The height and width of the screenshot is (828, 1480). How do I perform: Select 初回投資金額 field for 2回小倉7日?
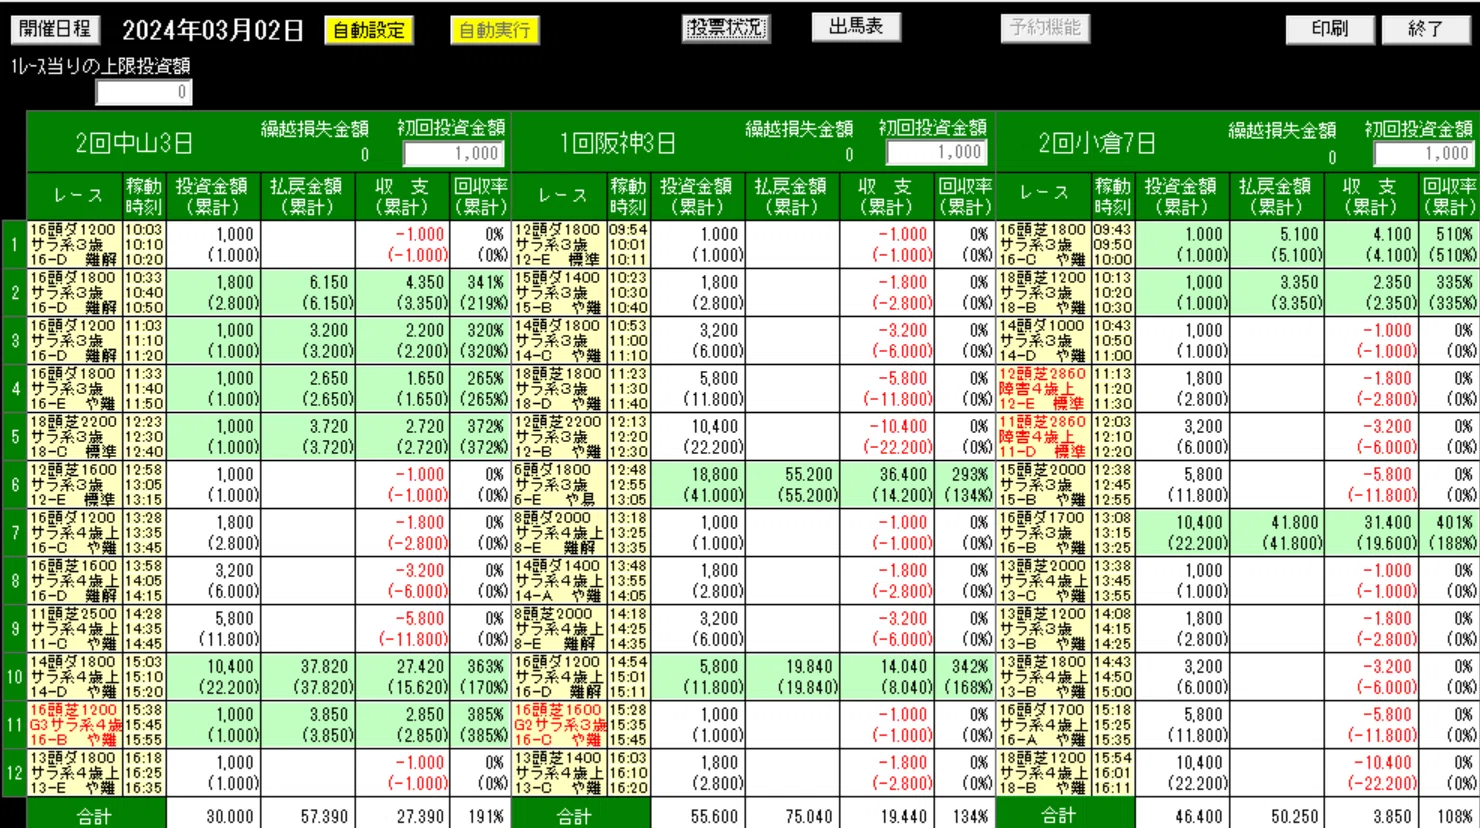[1422, 154]
